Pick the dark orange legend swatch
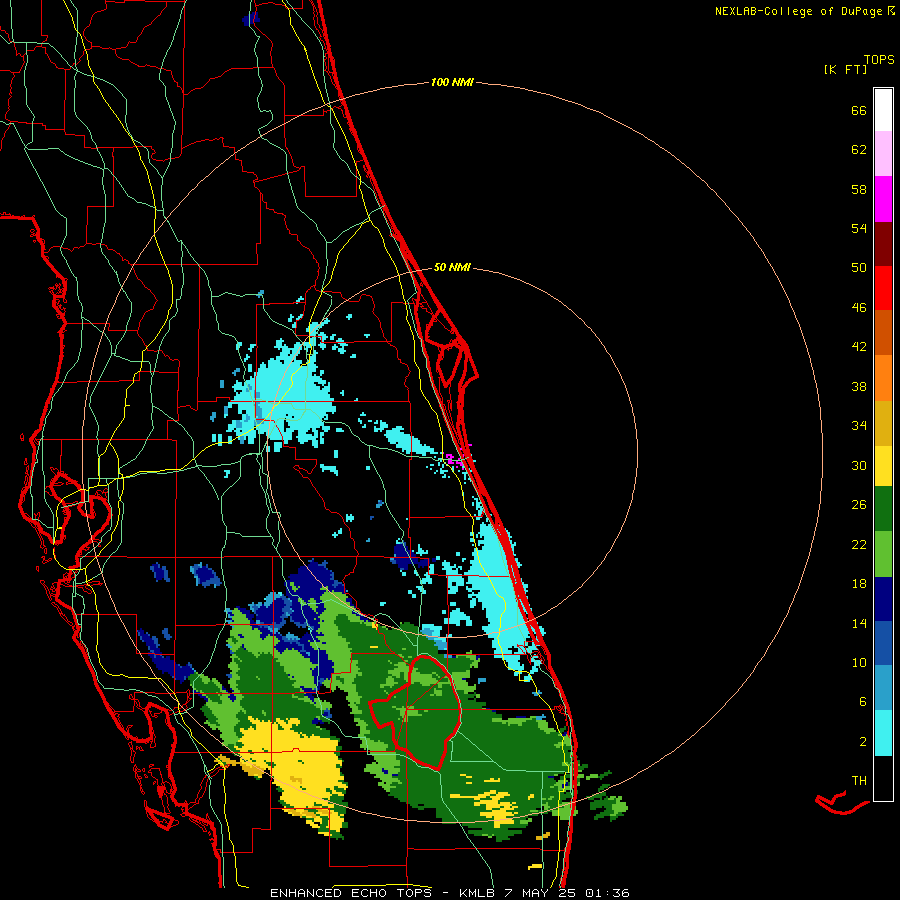900x900 pixels. [883, 332]
